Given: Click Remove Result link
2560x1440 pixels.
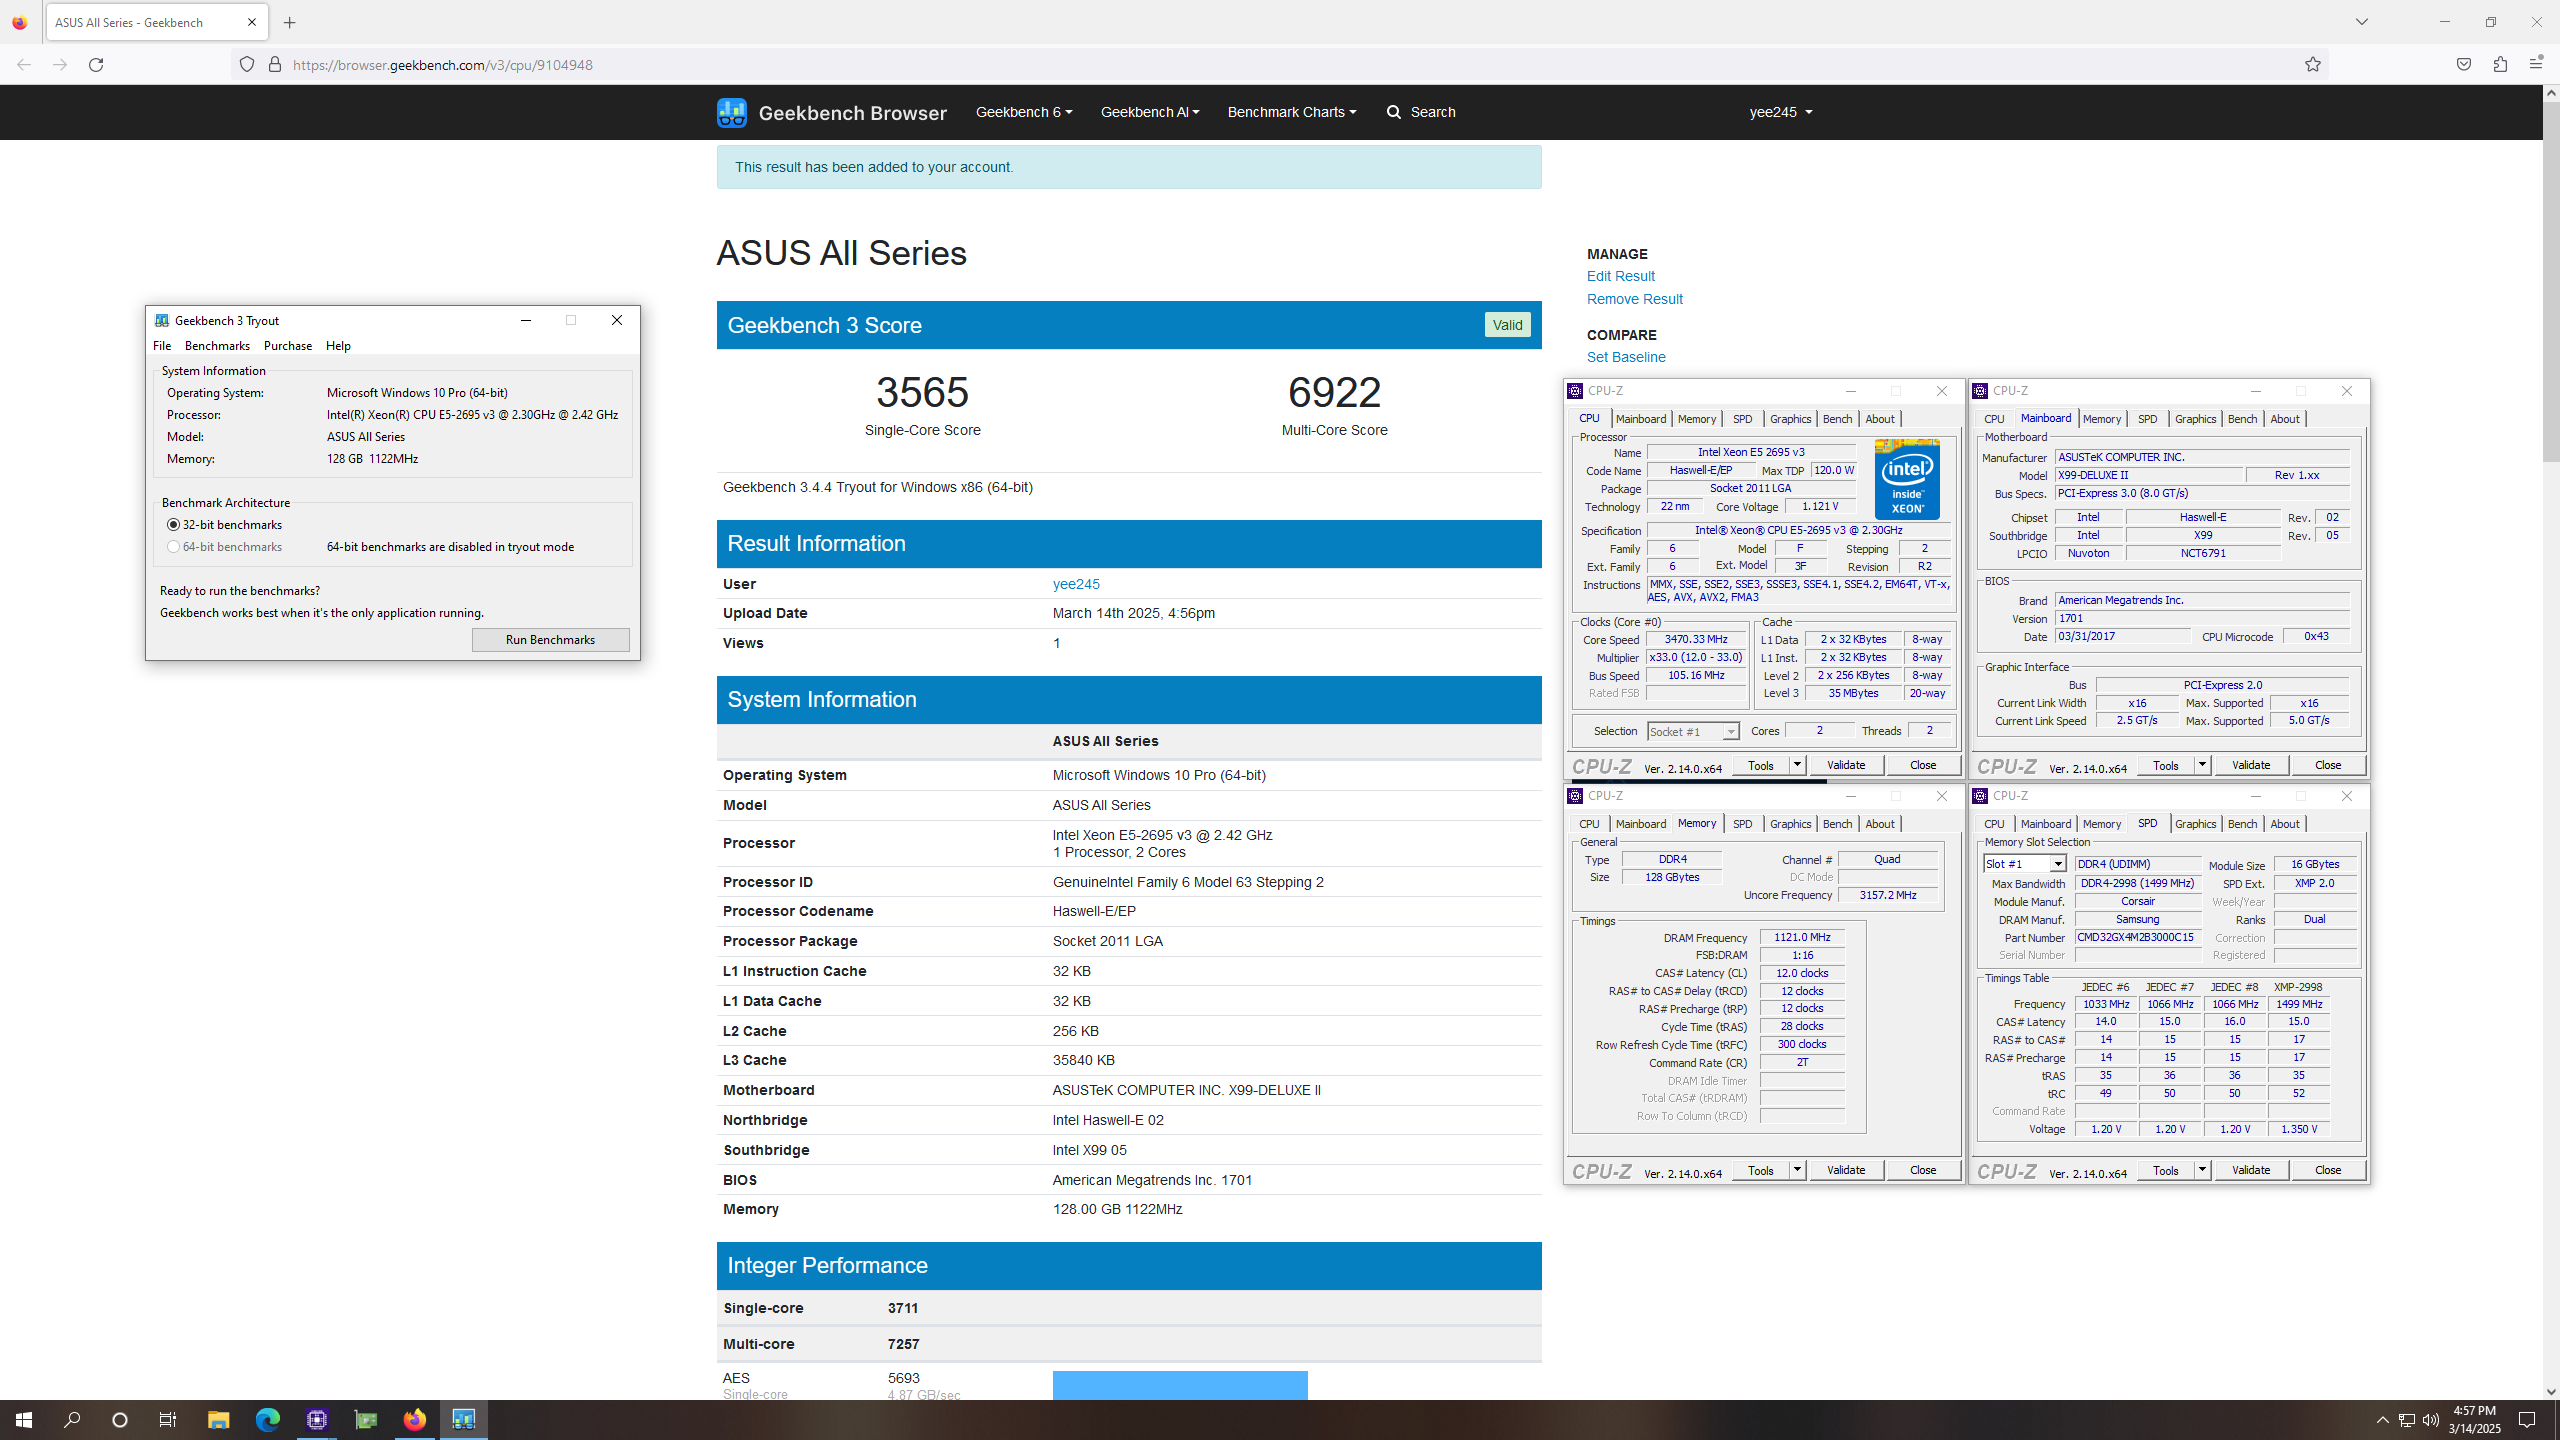Looking at the screenshot, I should [x=1634, y=299].
